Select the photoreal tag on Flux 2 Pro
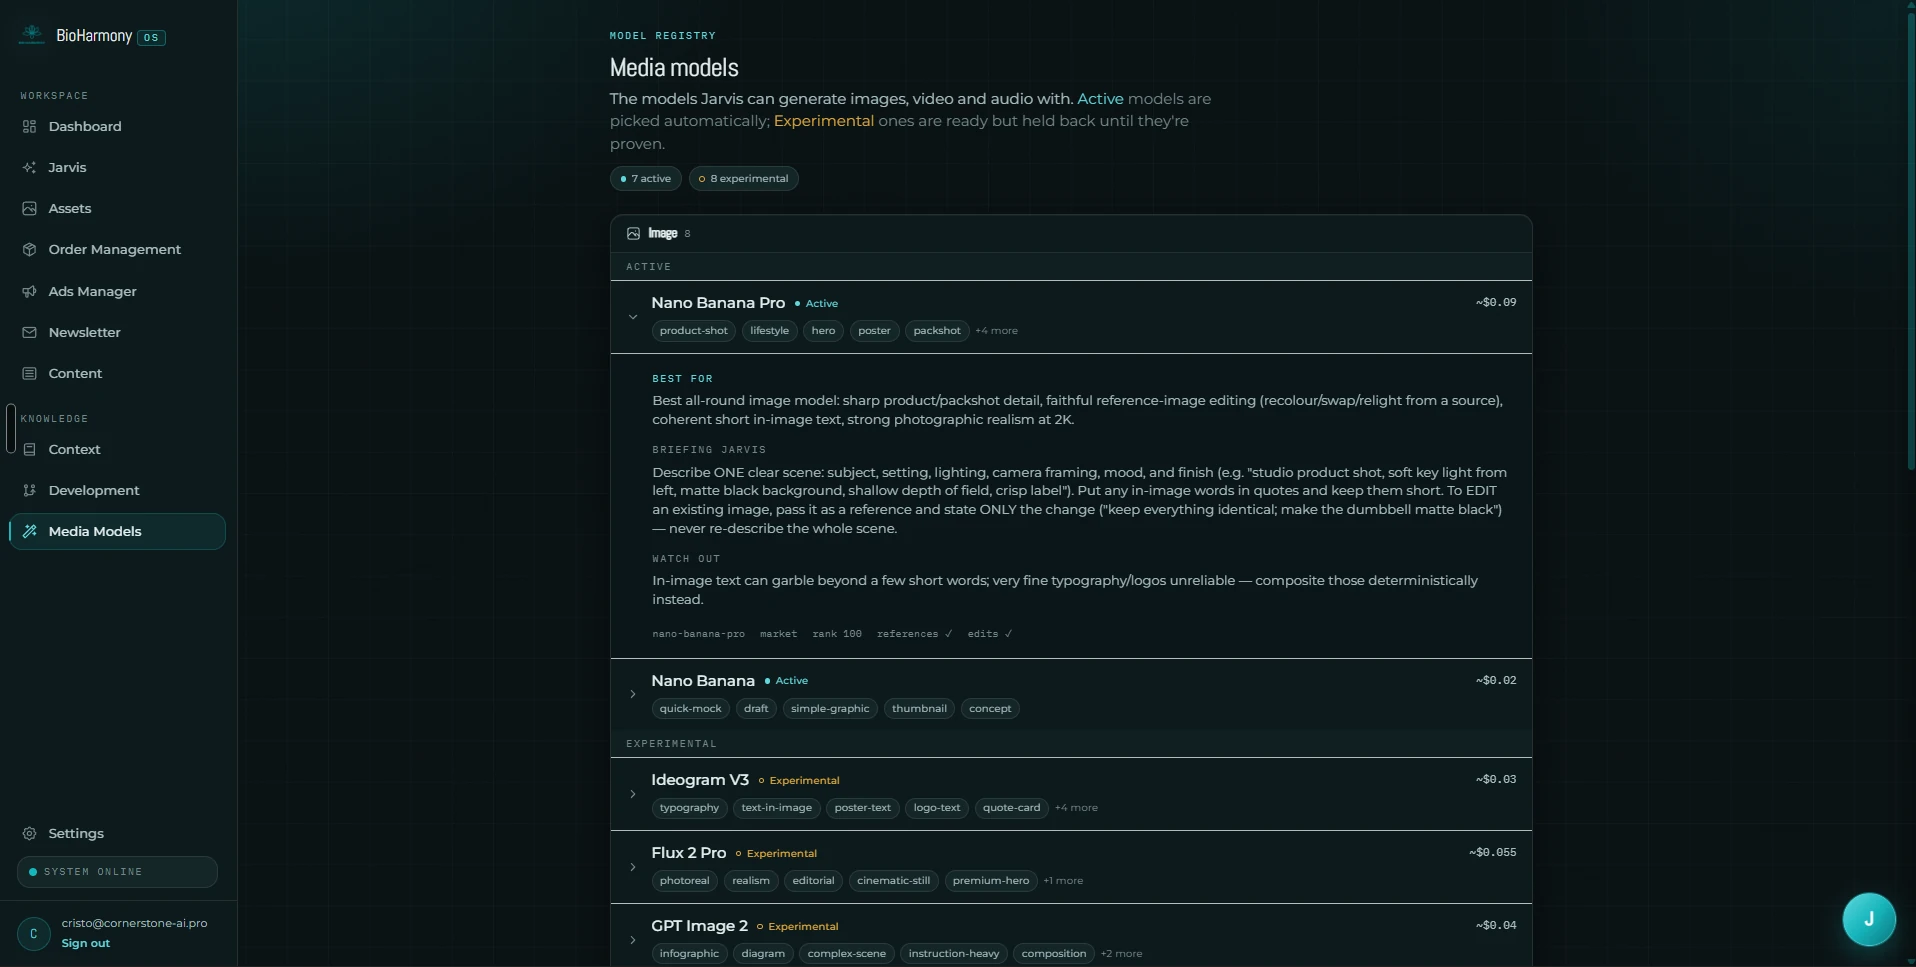Viewport: 1916px width, 967px height. (x=685, y=881)
